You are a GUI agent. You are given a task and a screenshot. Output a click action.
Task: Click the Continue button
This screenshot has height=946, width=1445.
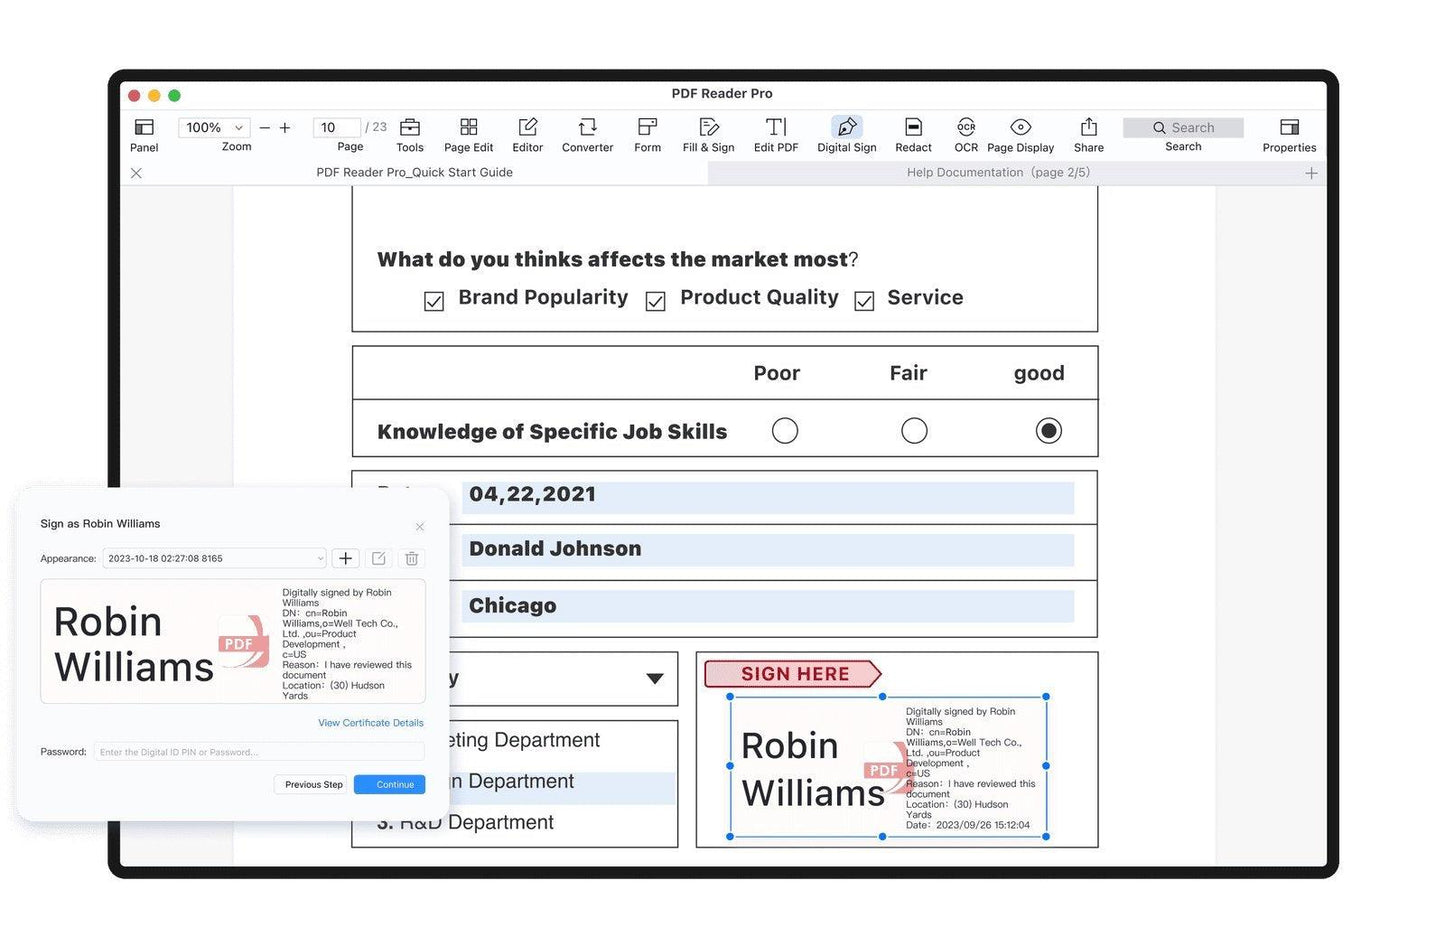[x=389, y=784]
